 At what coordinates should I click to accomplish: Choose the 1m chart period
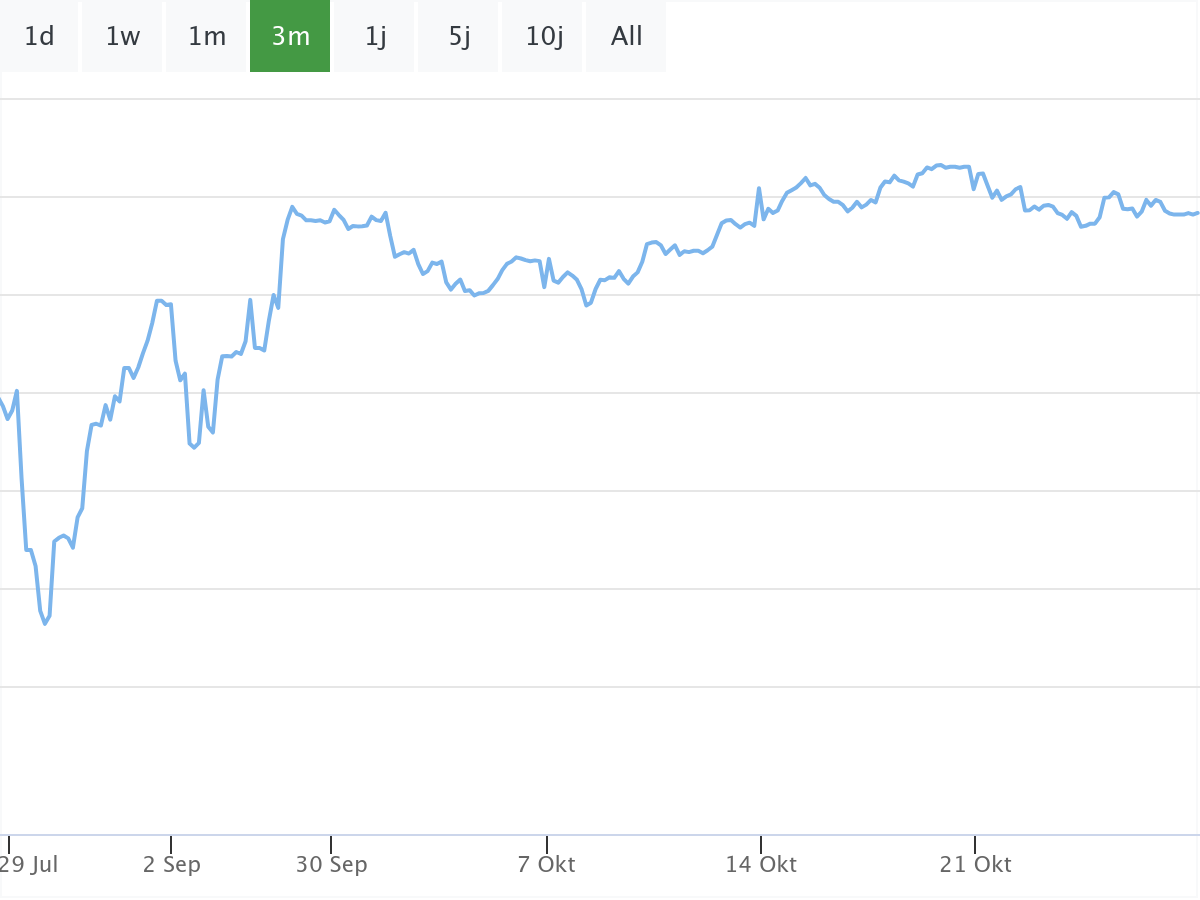[207, 37]
